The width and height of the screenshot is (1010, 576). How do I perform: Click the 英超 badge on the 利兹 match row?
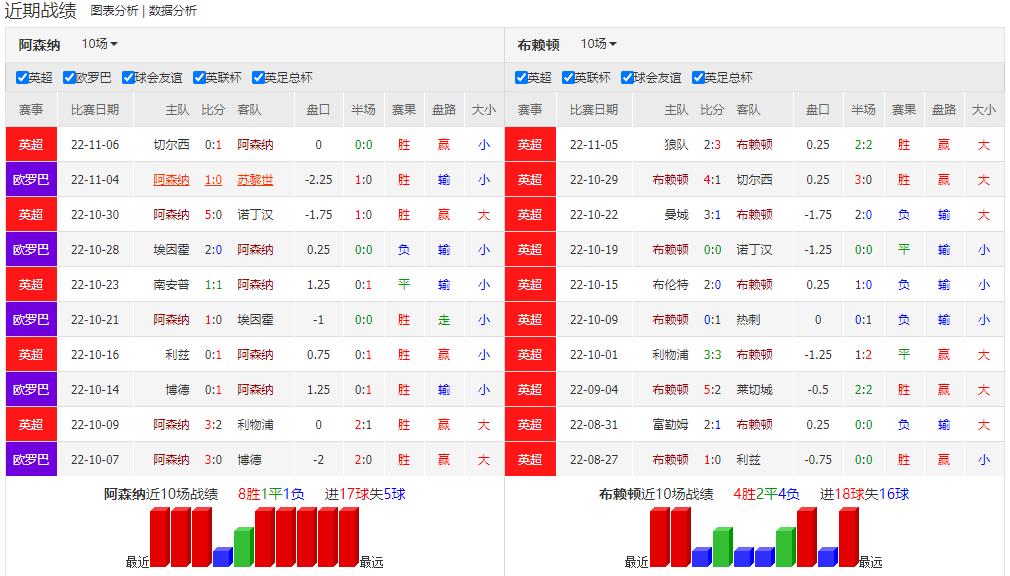click(30, 354)
